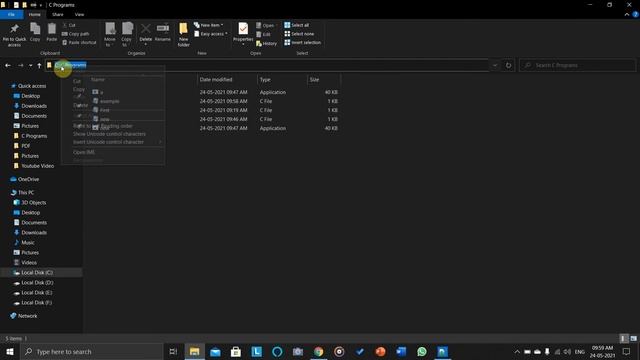Open Music under This PC
Viewport: 640px width, 360px height.
click(x=28, y=242)
